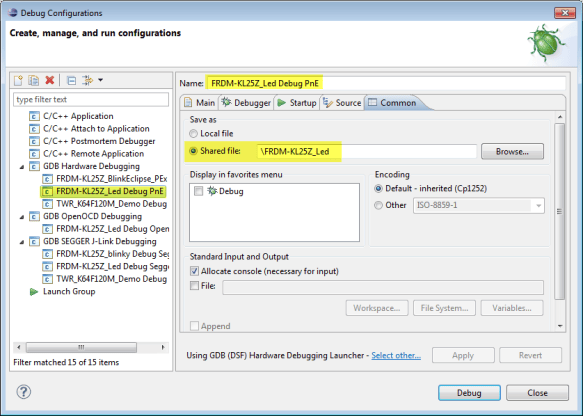
Task: Switch to the Main tab
Action: (200, 103)
